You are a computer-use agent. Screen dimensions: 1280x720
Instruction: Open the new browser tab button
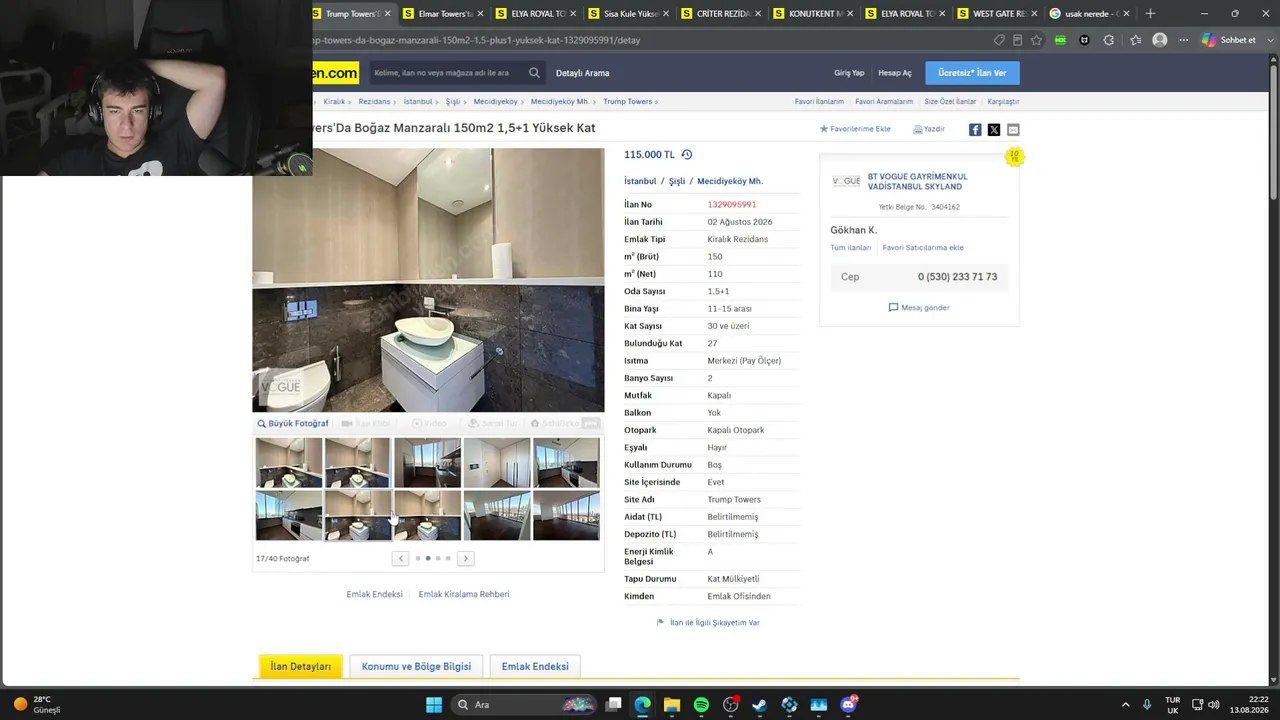(x=1150, y=13)
